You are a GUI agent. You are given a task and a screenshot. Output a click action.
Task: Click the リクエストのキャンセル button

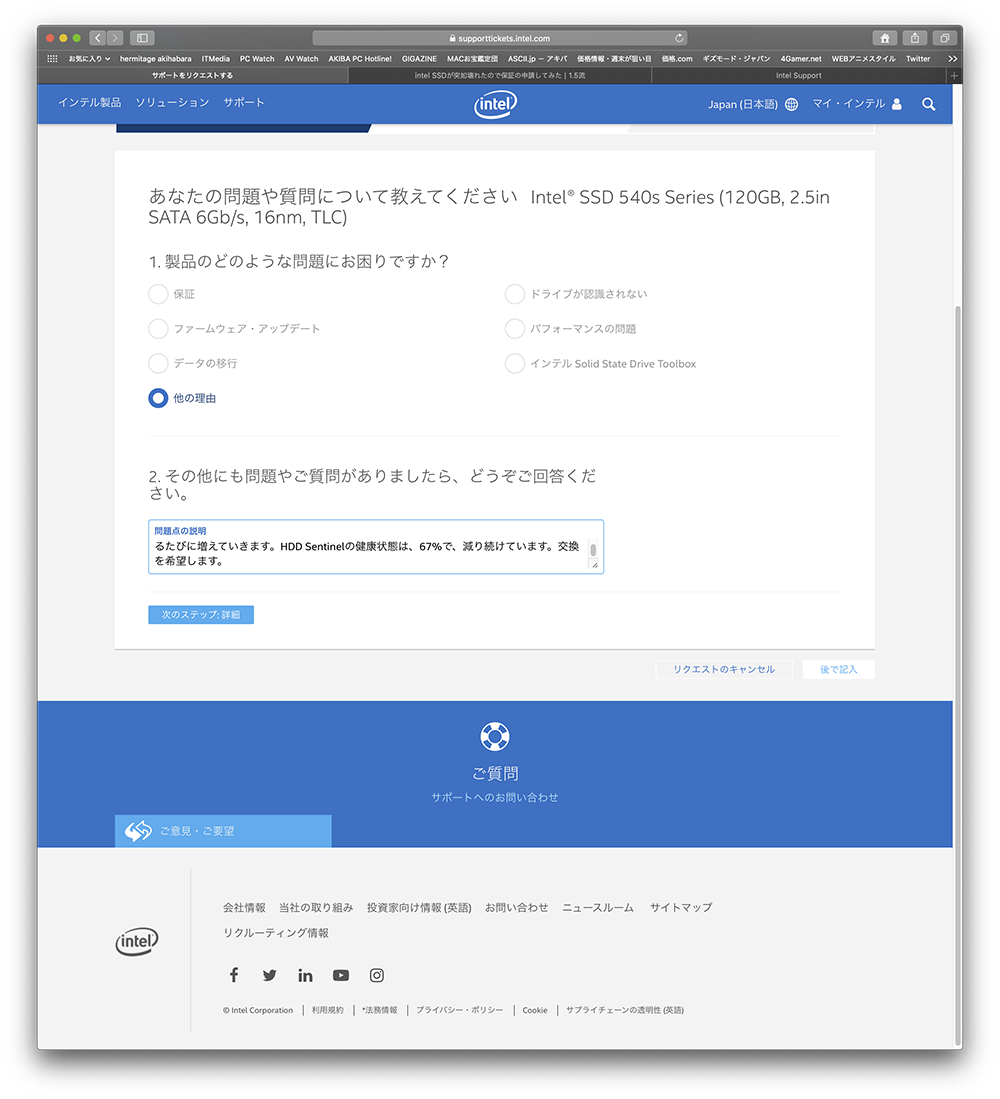[x=724, y=669]
